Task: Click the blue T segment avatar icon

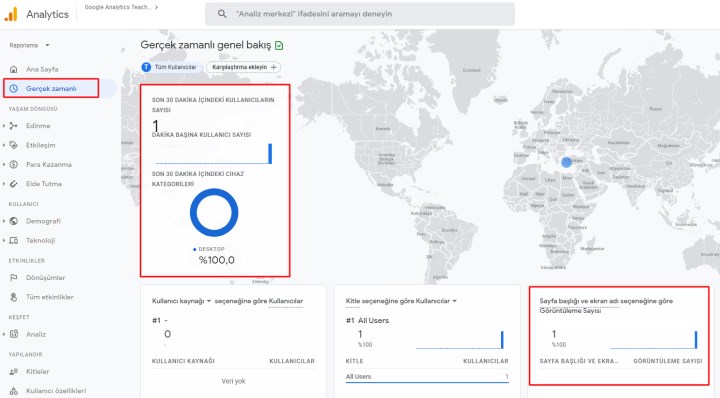Action: 146,67
